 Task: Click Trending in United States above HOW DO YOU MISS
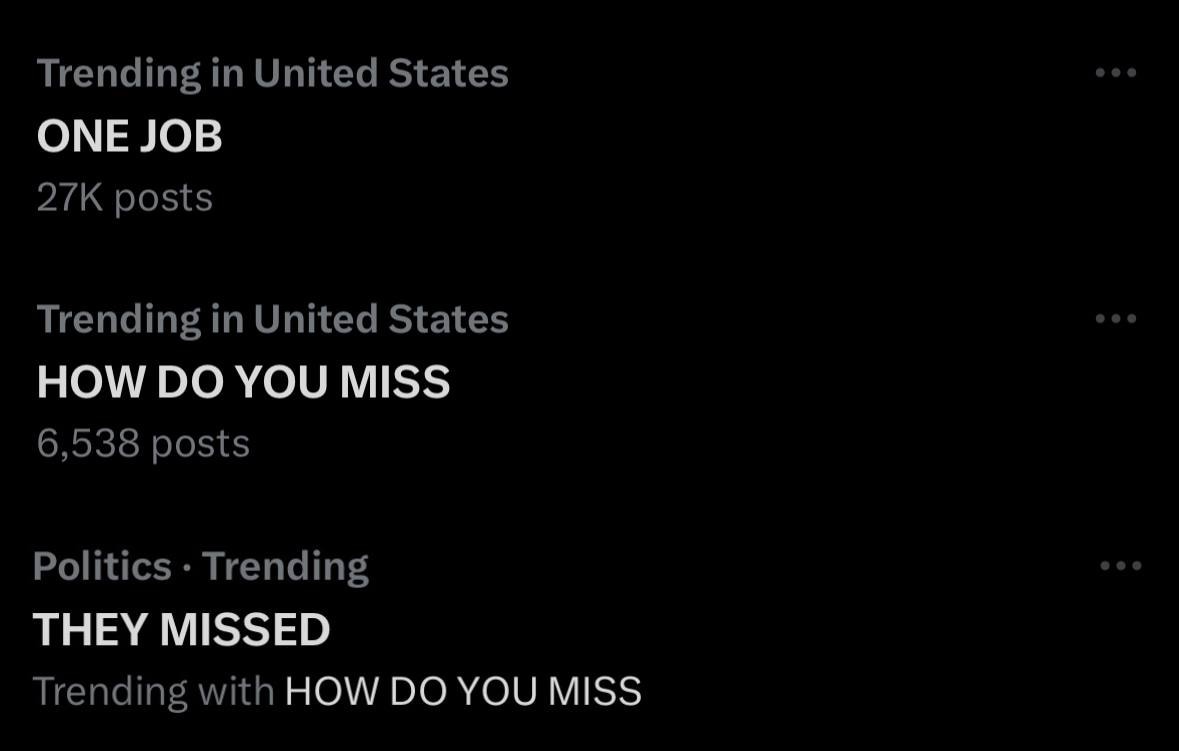pos(272,319)
